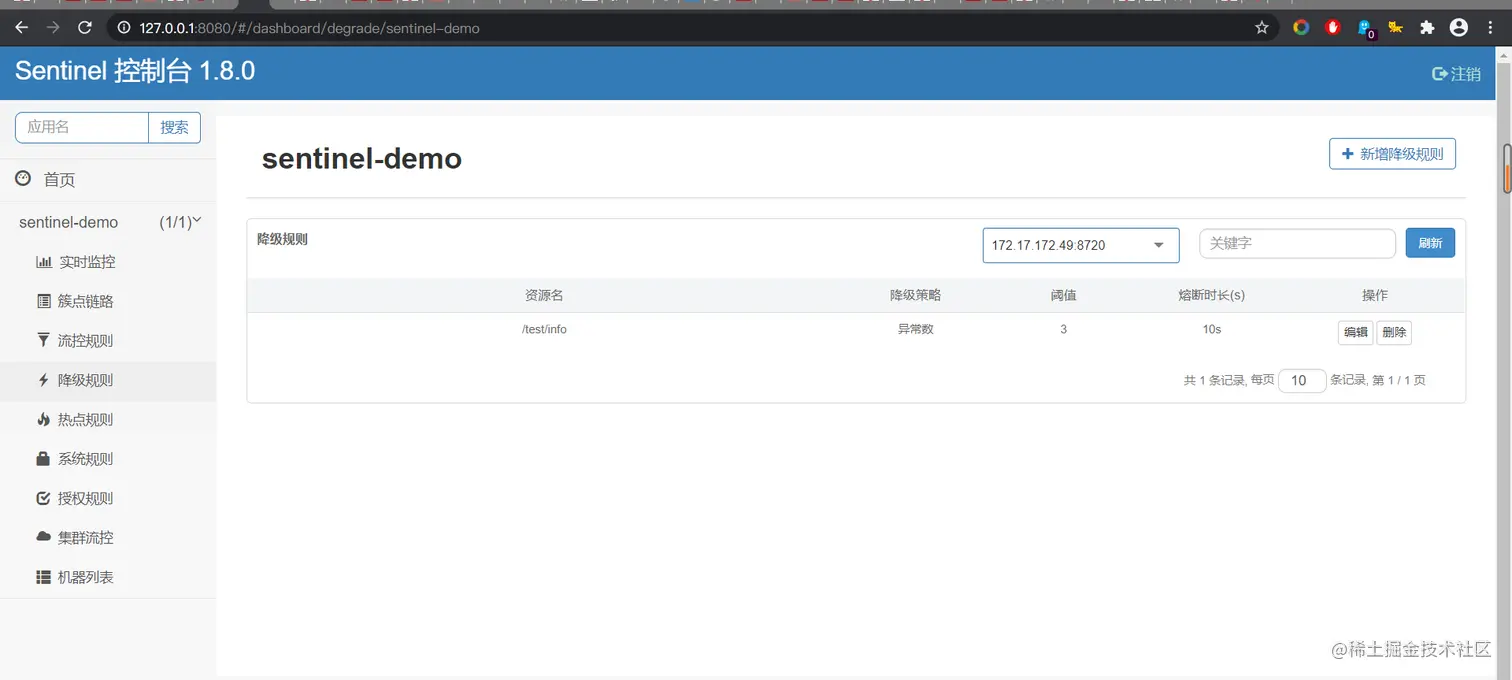Viewport: 1512px width, 680px height.
Task: Click the browser forward arrow
Action: tap(53, 28)
